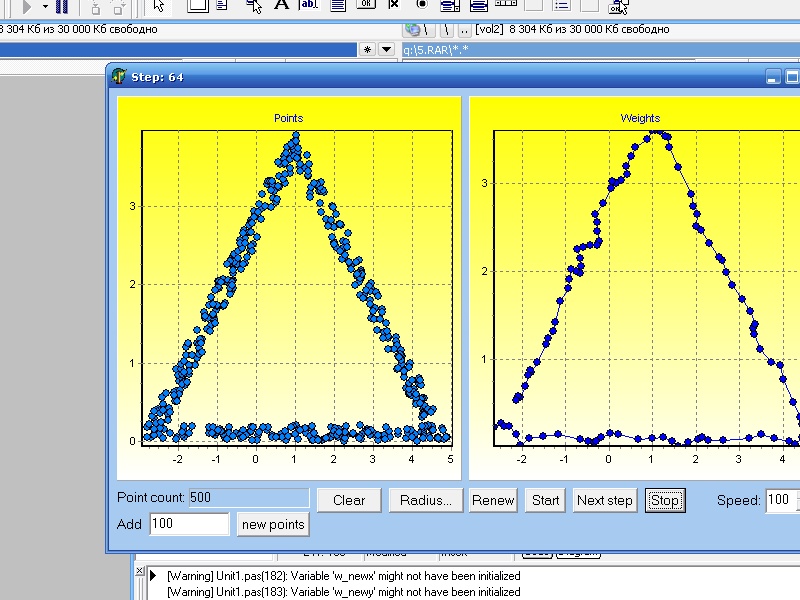This screenshot has height=600, width=800.
Task: Open the dropdown next to Run button
Action: [45, 6]
